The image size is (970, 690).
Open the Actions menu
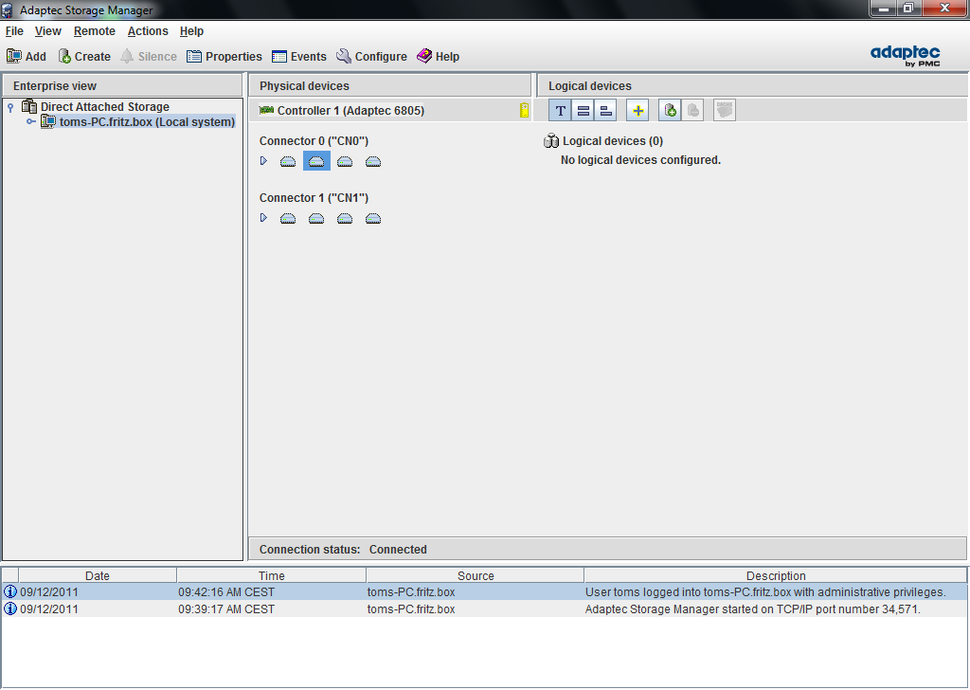[148, 31]
